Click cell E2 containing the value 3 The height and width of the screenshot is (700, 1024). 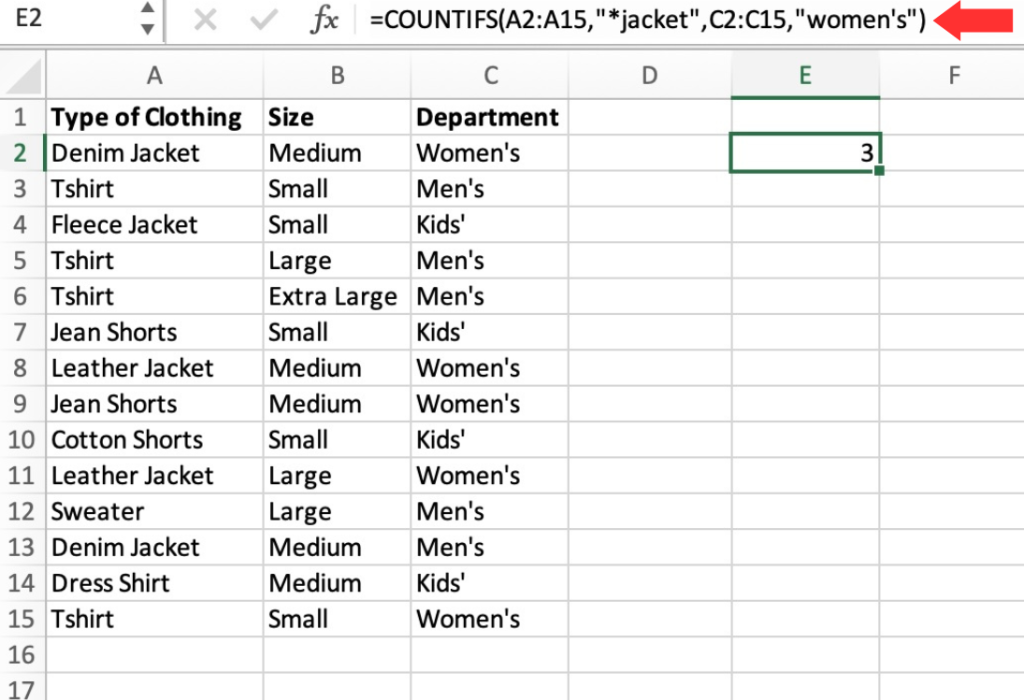[805, 152]
